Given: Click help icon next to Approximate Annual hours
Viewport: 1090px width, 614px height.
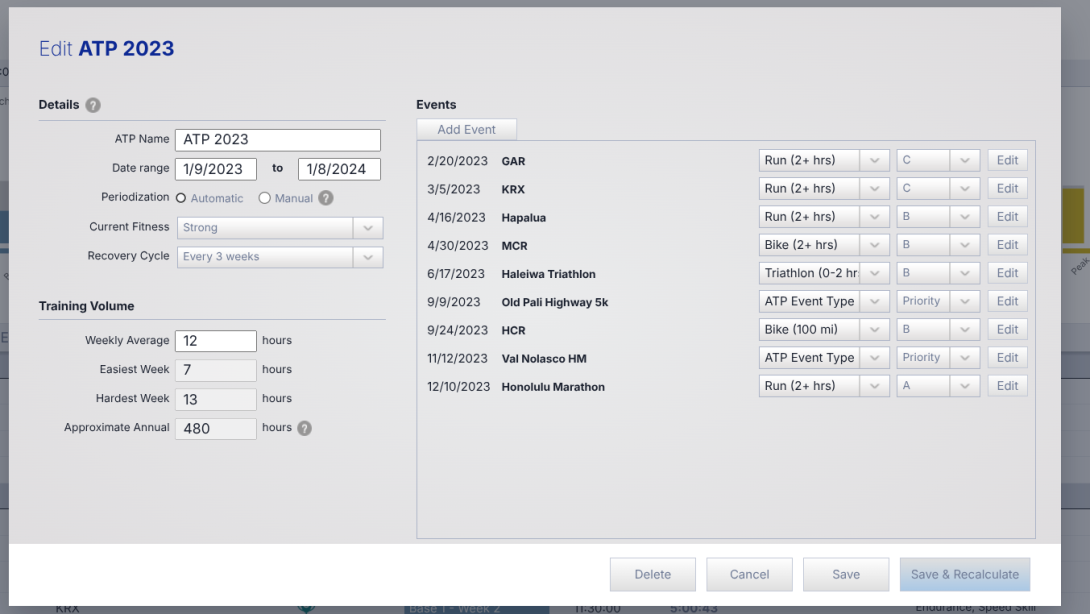Looking at the screenshot, I should point(304,428).
